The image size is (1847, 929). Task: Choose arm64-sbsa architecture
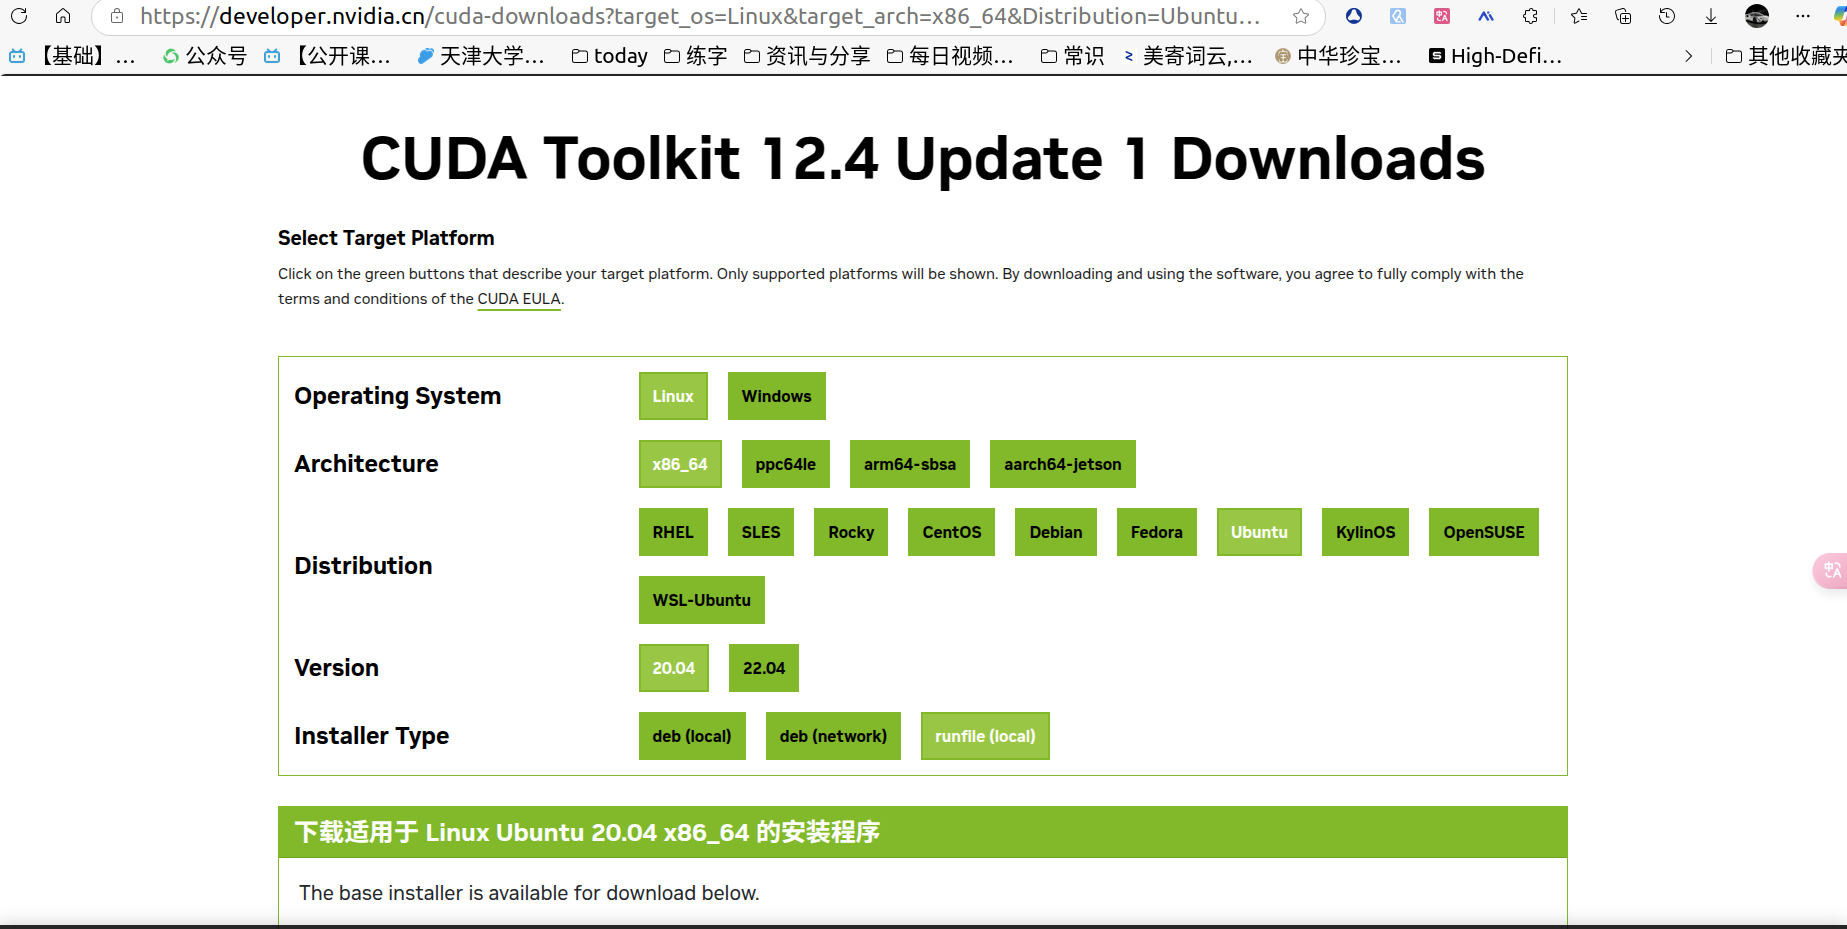pyautogui.click(x=910, y=464)
